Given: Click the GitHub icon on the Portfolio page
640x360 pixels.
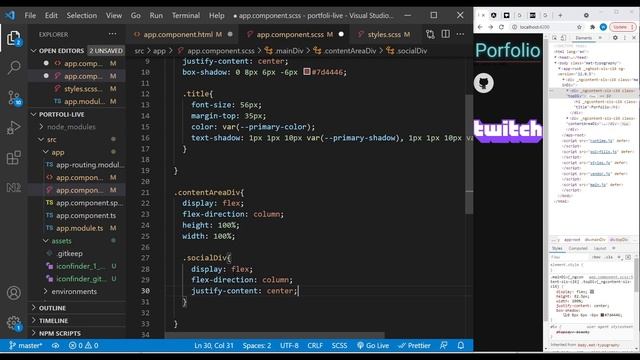Looking at the screenshot, I should (x=484, y=83).
